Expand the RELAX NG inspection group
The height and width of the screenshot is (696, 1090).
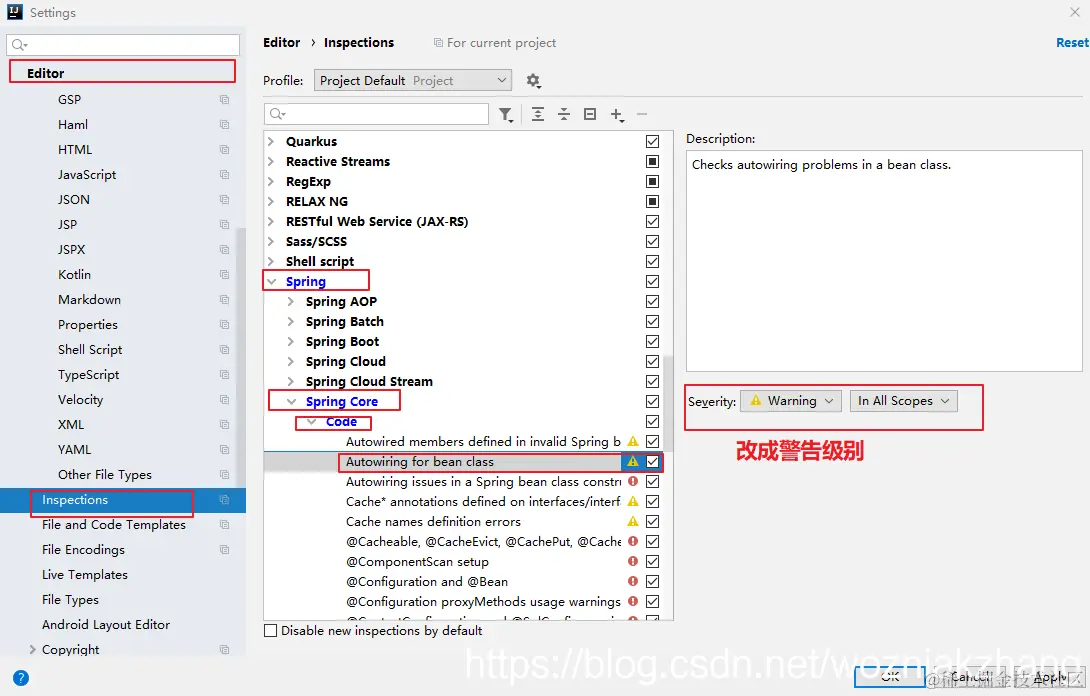(x=272, y=202)
